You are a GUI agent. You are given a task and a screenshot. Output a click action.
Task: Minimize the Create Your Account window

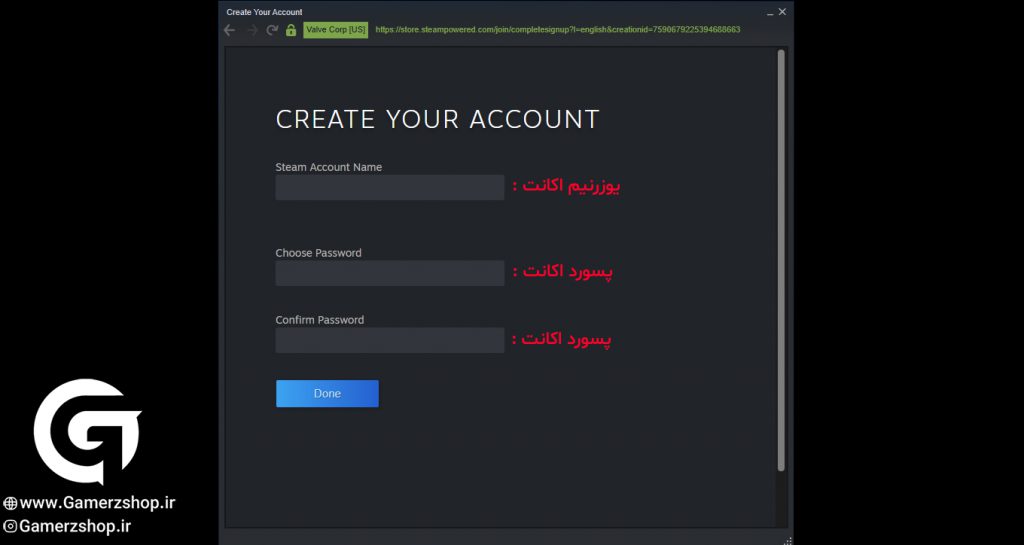pos(770,12)
